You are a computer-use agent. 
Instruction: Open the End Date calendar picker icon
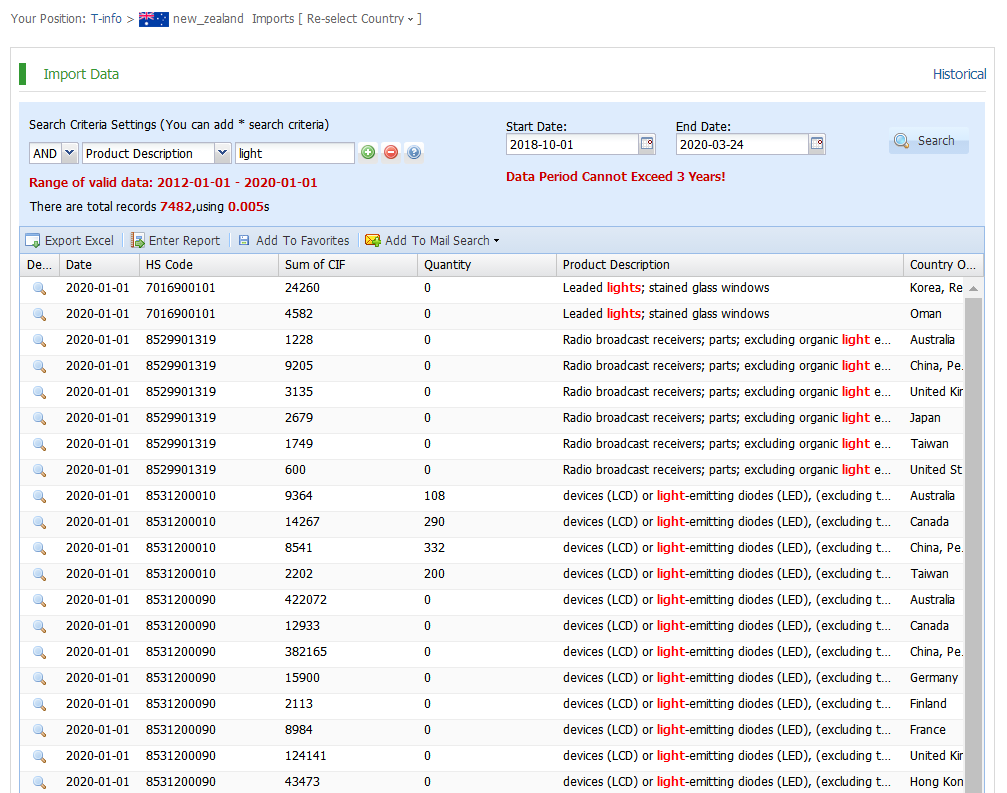(817, 144)
